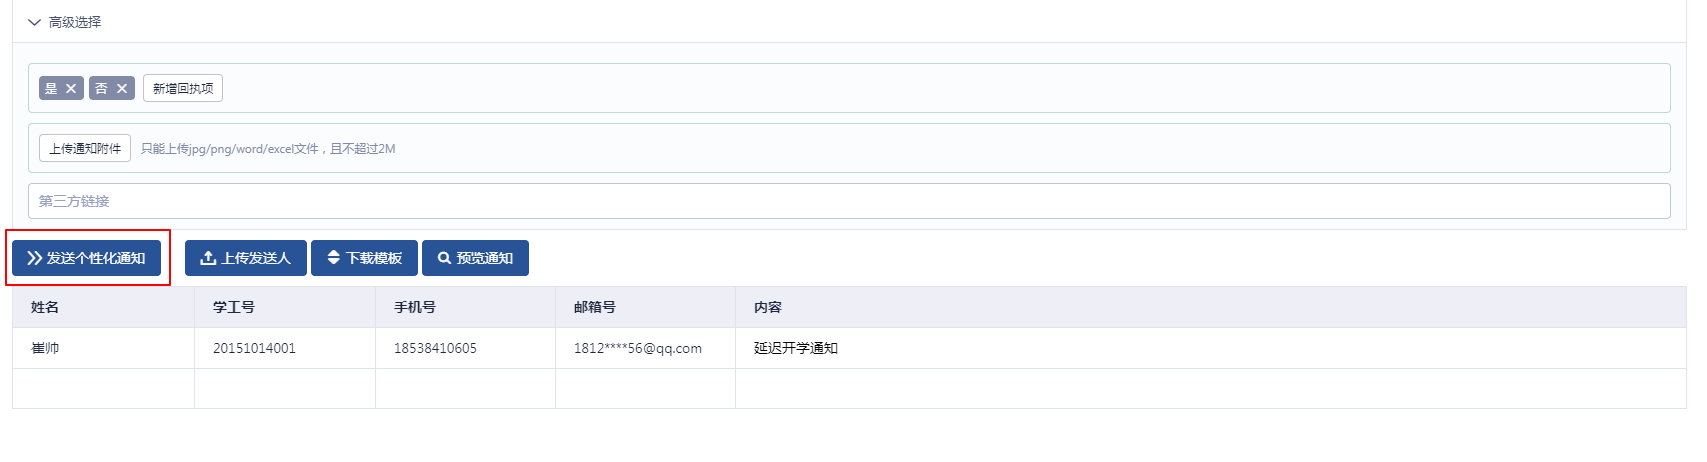Select the 是 tag label
The image size is (1707, 462).
click(51, 89)
